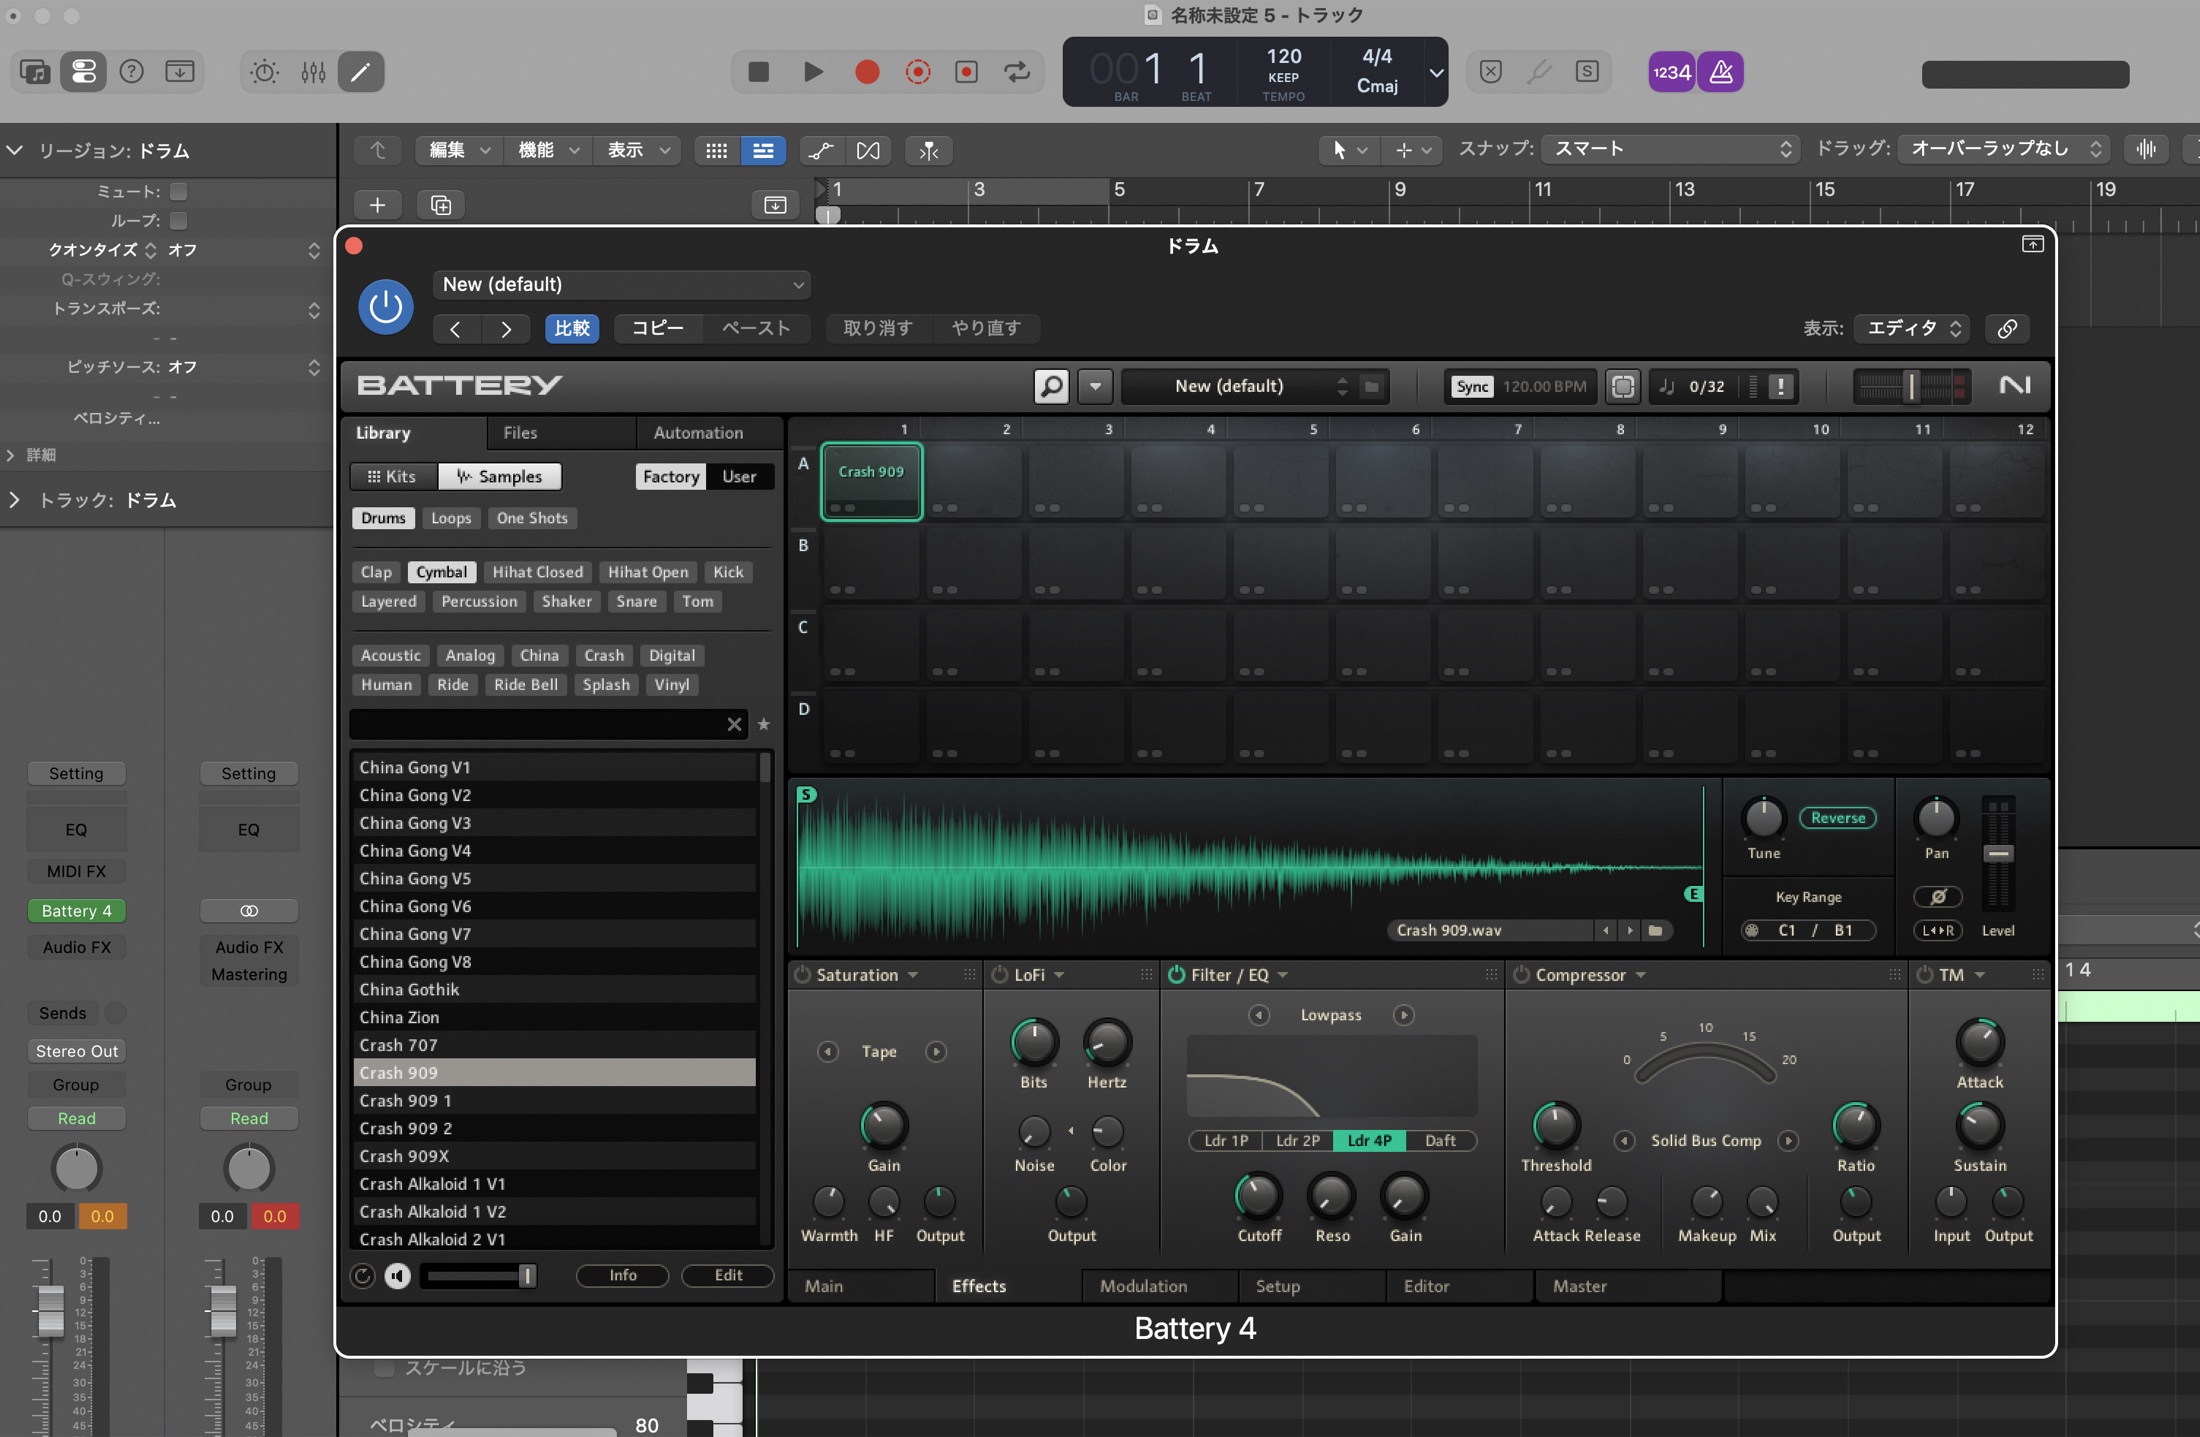Image resolution: width=2200 pixels, height=1437 pixels.
Task: Select the Crash 909 cell pad A1
Action: [871, 481]
